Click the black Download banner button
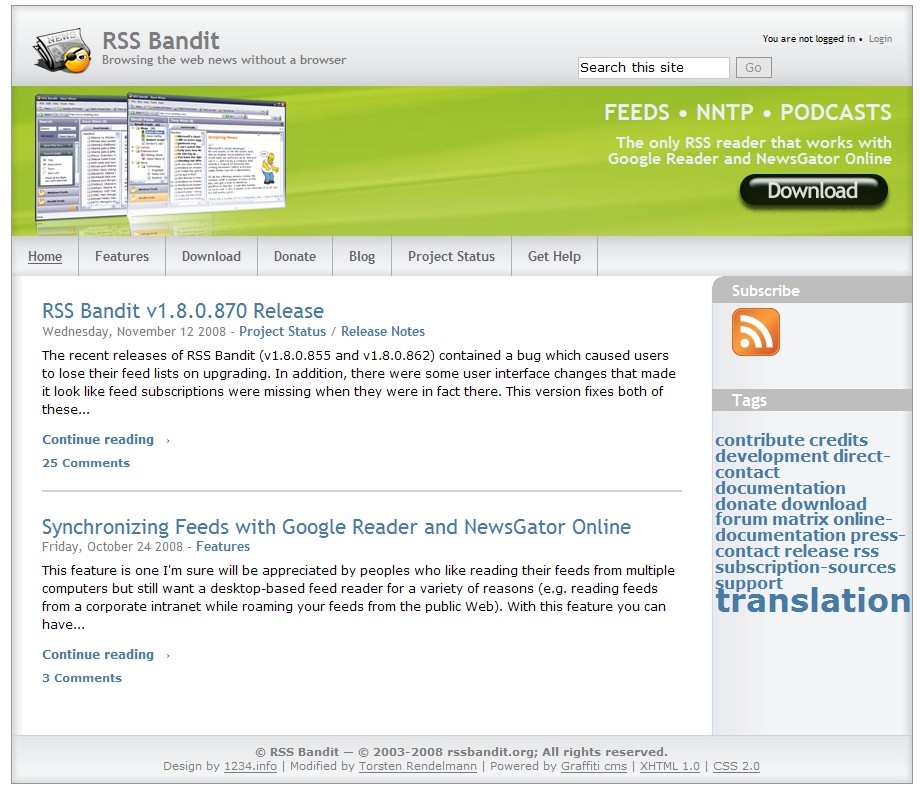Viewport: 920px width, 789px height. pos(813,191)
